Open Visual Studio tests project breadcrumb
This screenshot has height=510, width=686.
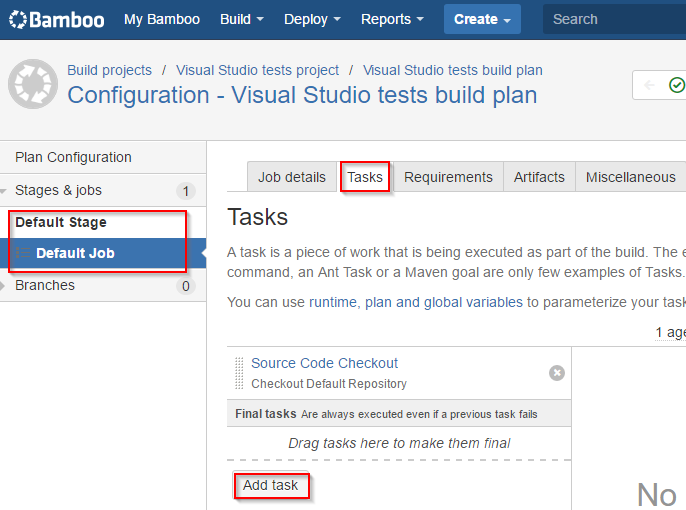point(257,70)
